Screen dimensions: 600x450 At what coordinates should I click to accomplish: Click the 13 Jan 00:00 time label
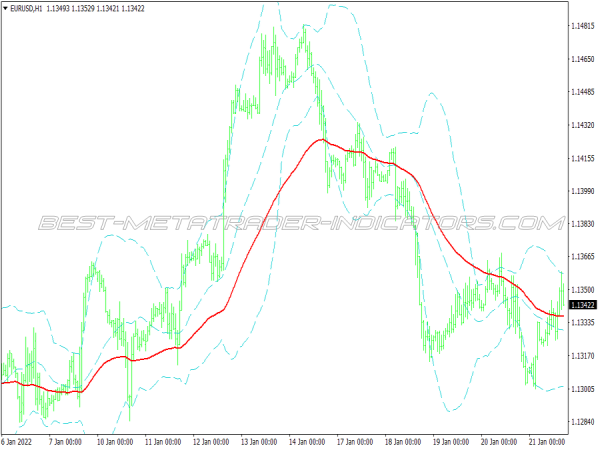click(x=259, y=442)
